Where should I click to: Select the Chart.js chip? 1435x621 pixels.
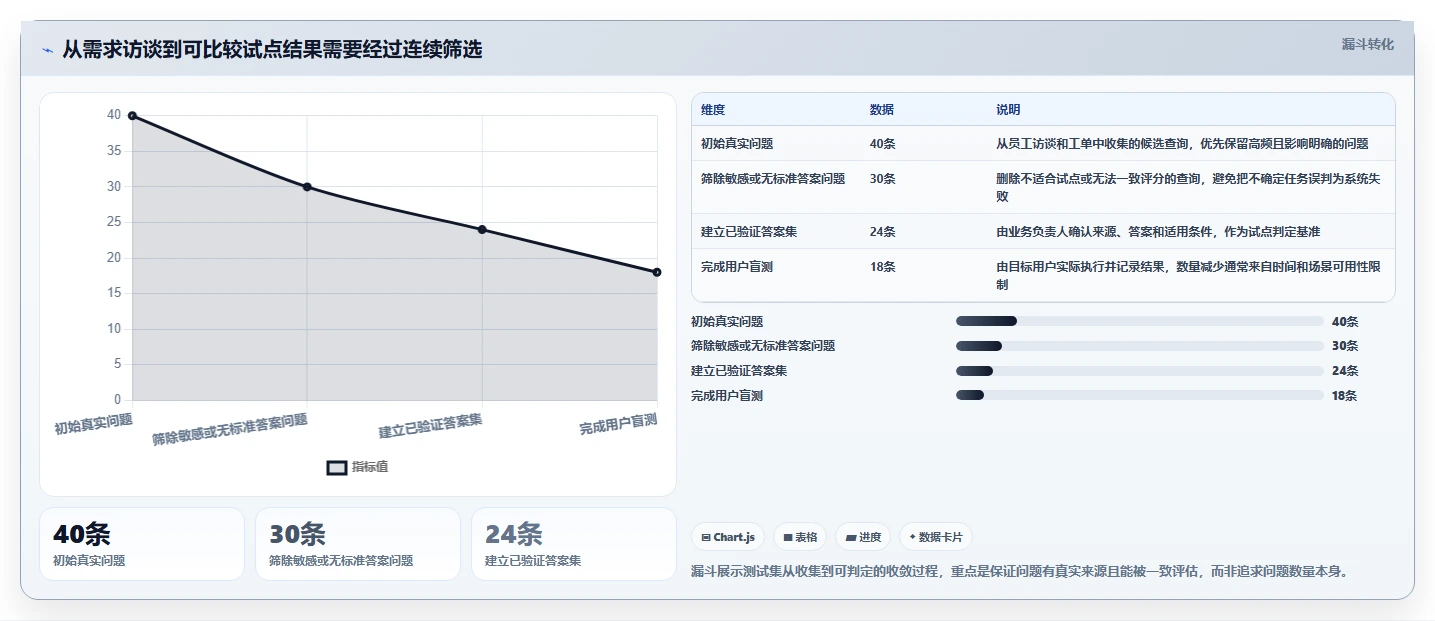coord(728,537)
